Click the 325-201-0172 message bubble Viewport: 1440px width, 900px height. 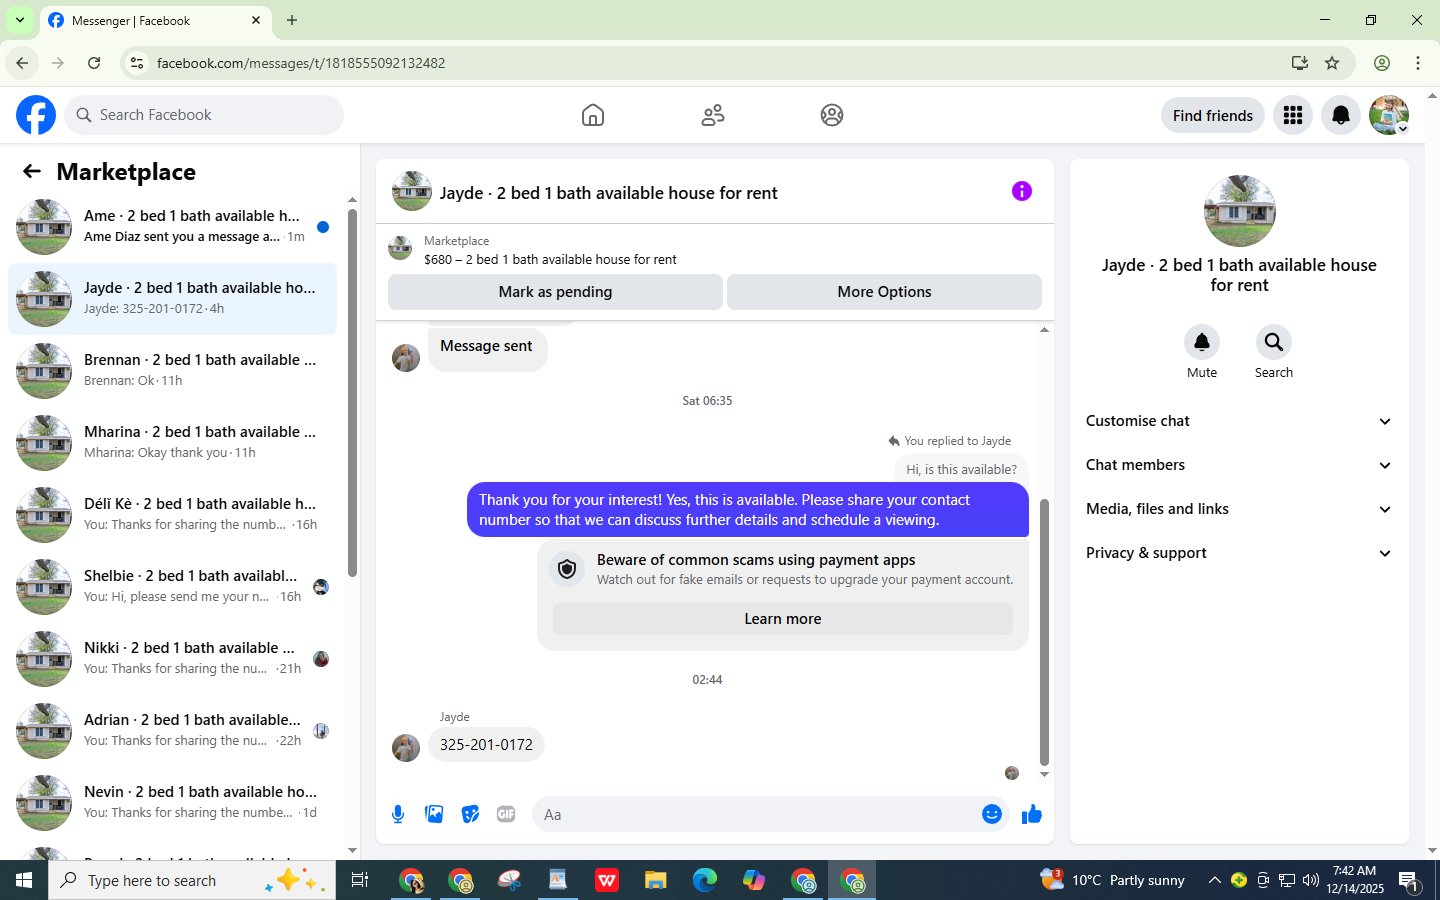[x=486, y=745]
